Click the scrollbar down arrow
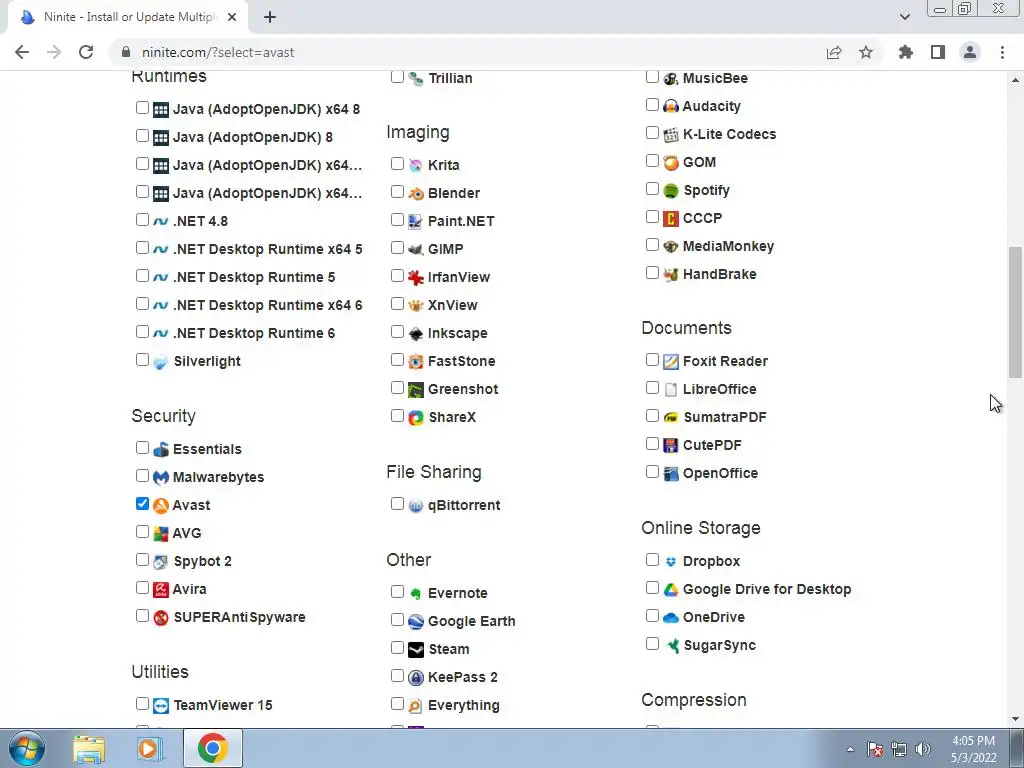1024x768 pixels. (1015, 719)
